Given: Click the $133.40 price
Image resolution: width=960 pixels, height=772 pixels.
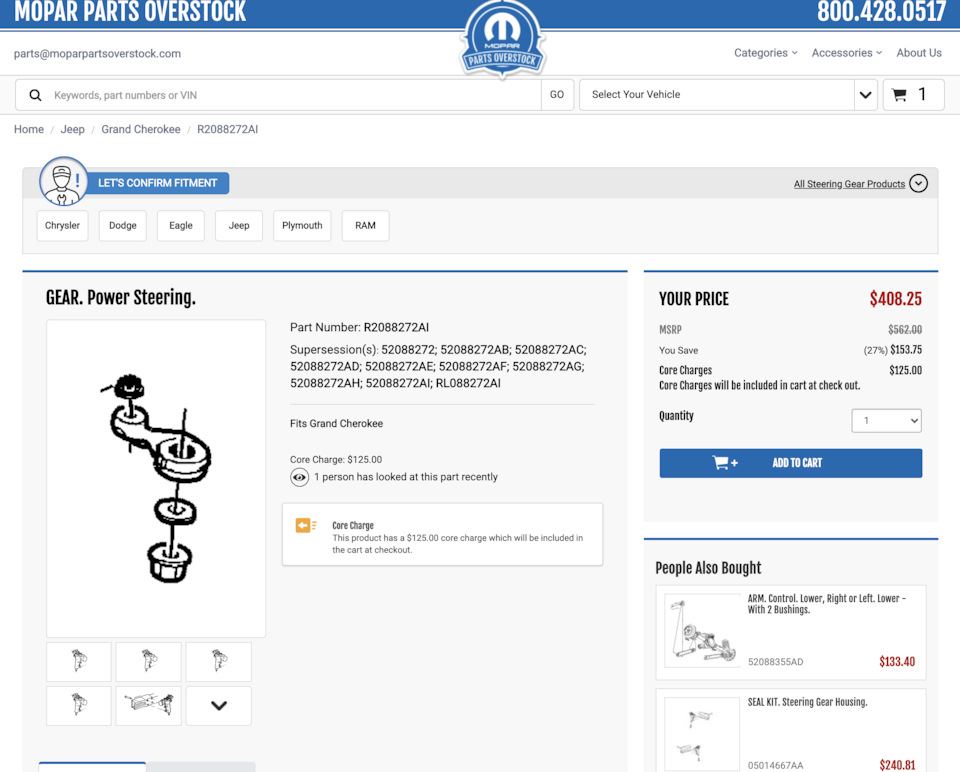Looking at the screenshot, I should pos(897,661).
